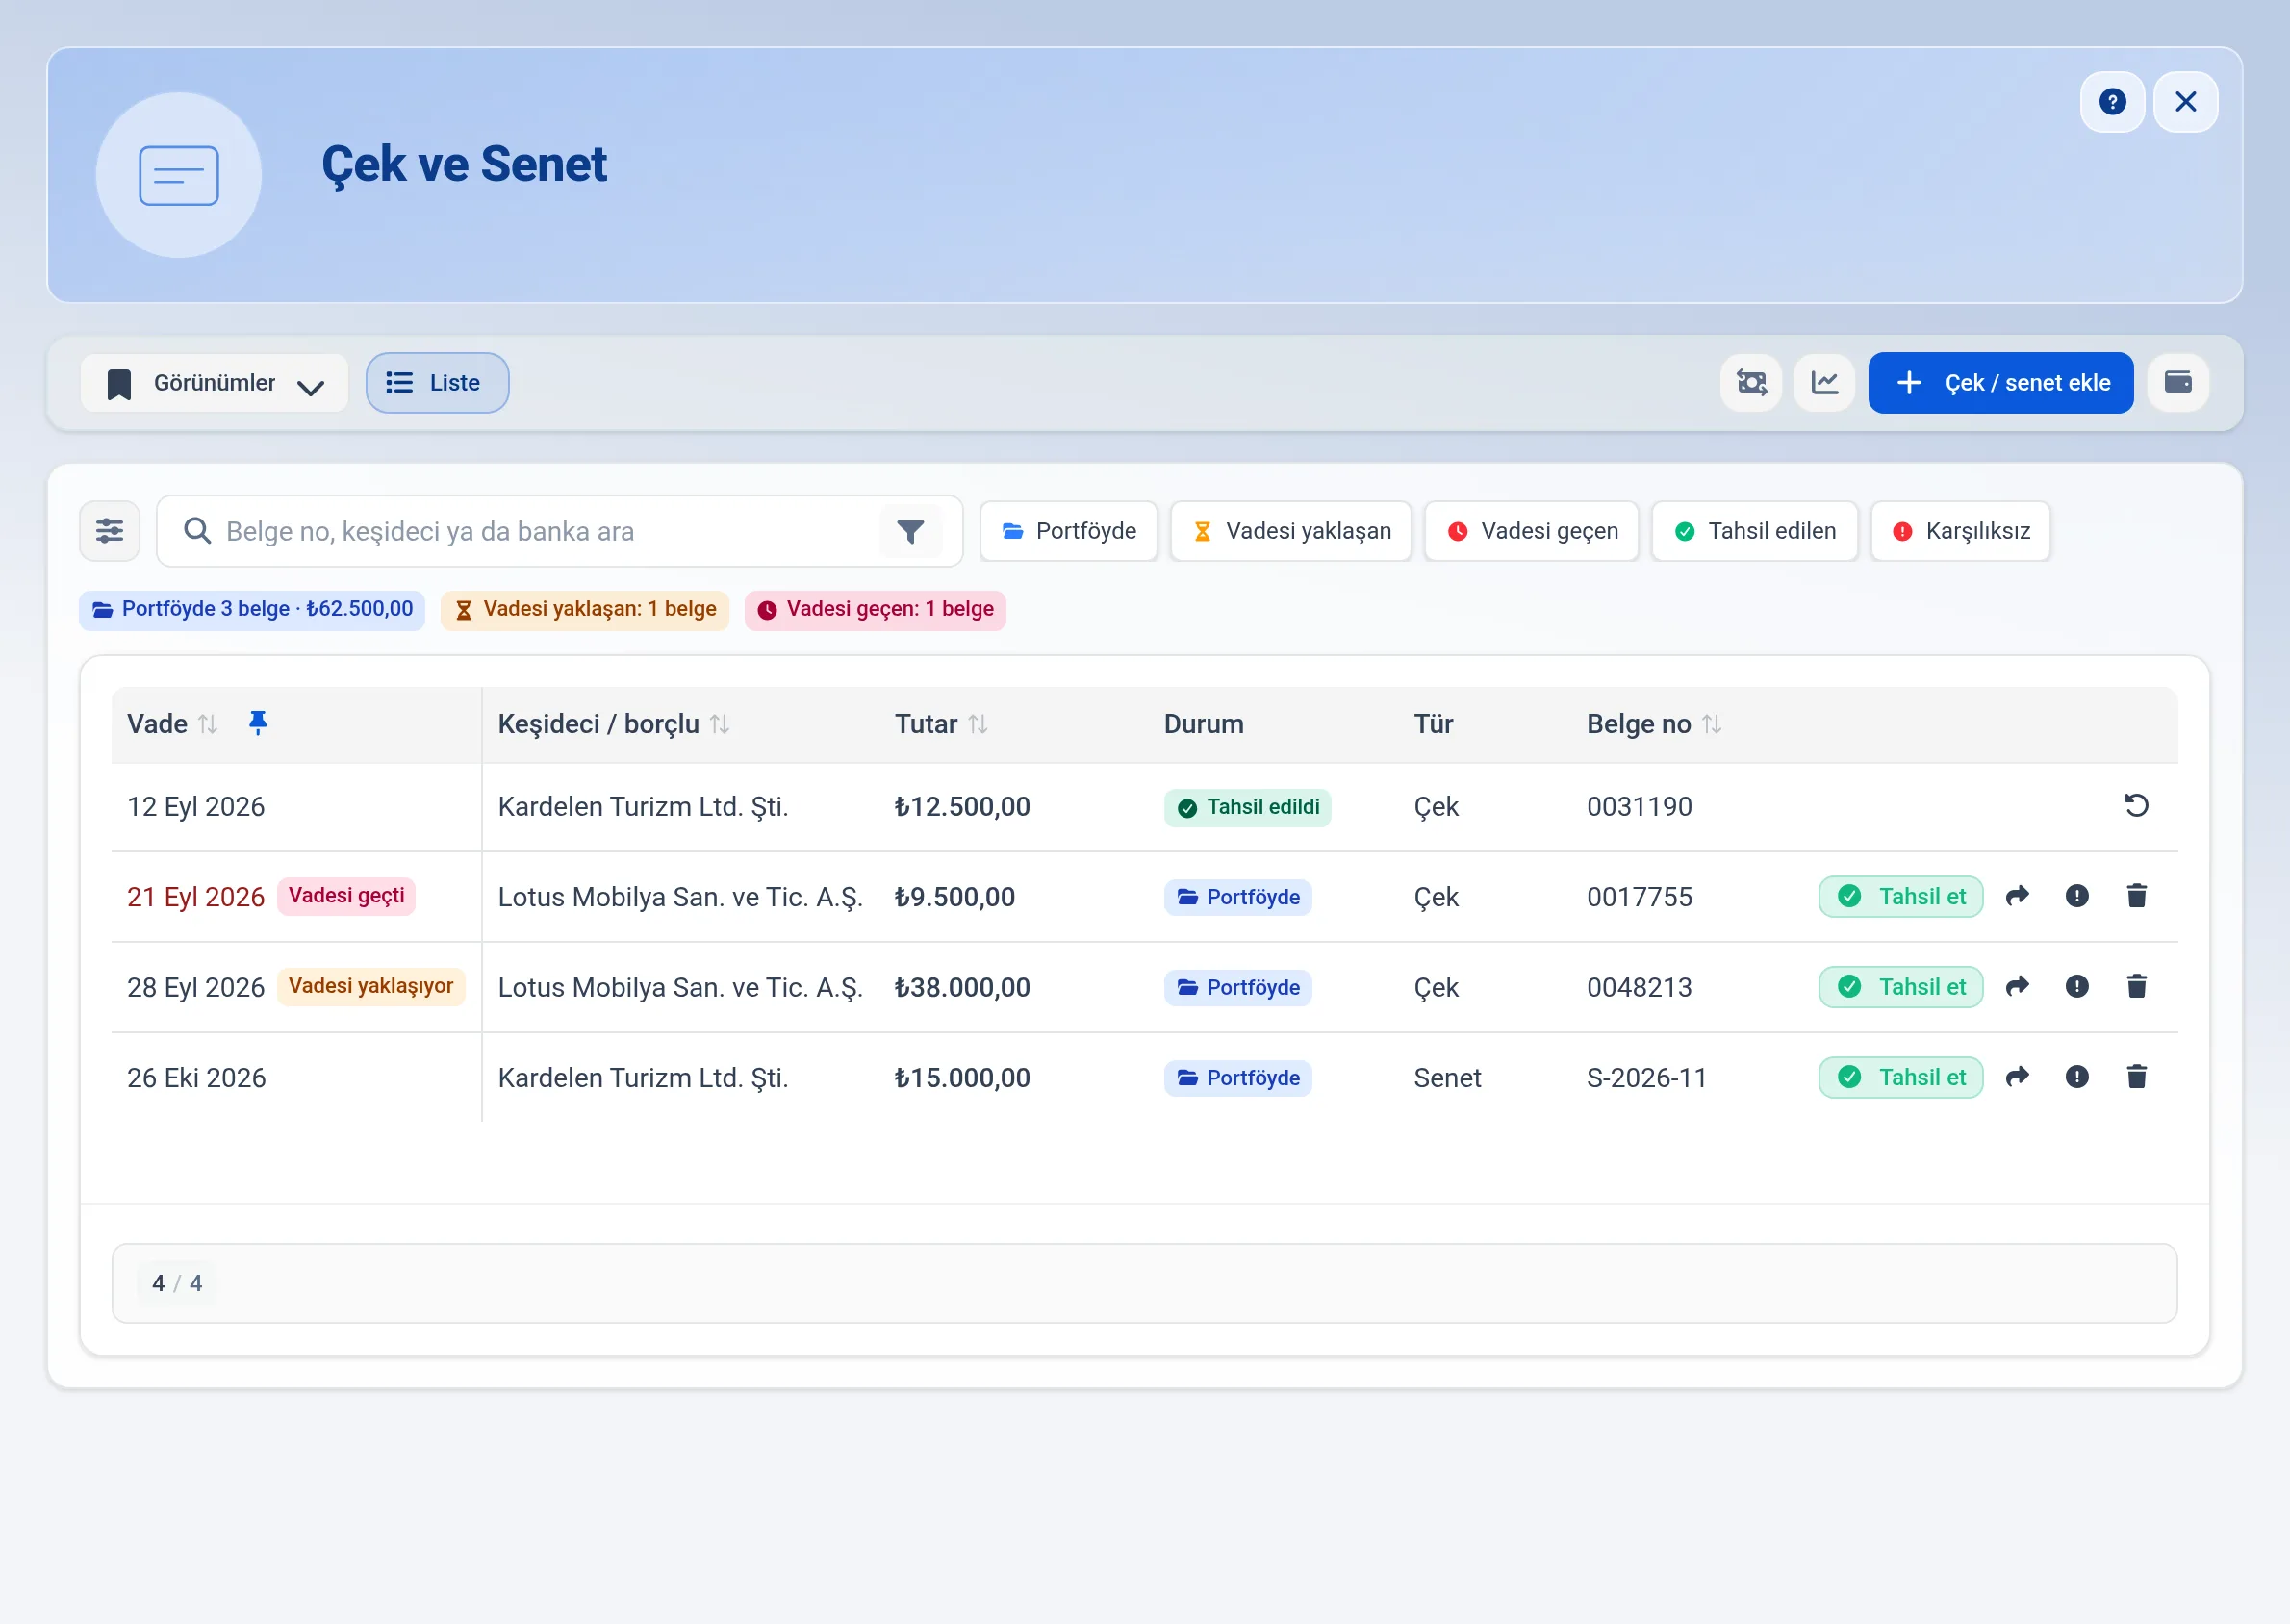Mark belge 0017755 as karşılıksız via exclamation icon
The height and width of the screenshot is (1624, 2290).
tap(2077, 897)
